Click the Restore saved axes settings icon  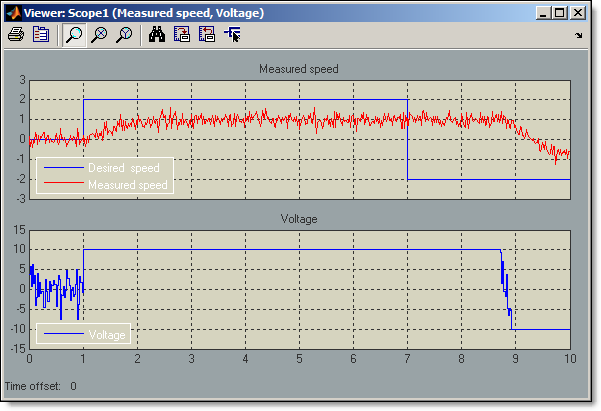[207, 34]
